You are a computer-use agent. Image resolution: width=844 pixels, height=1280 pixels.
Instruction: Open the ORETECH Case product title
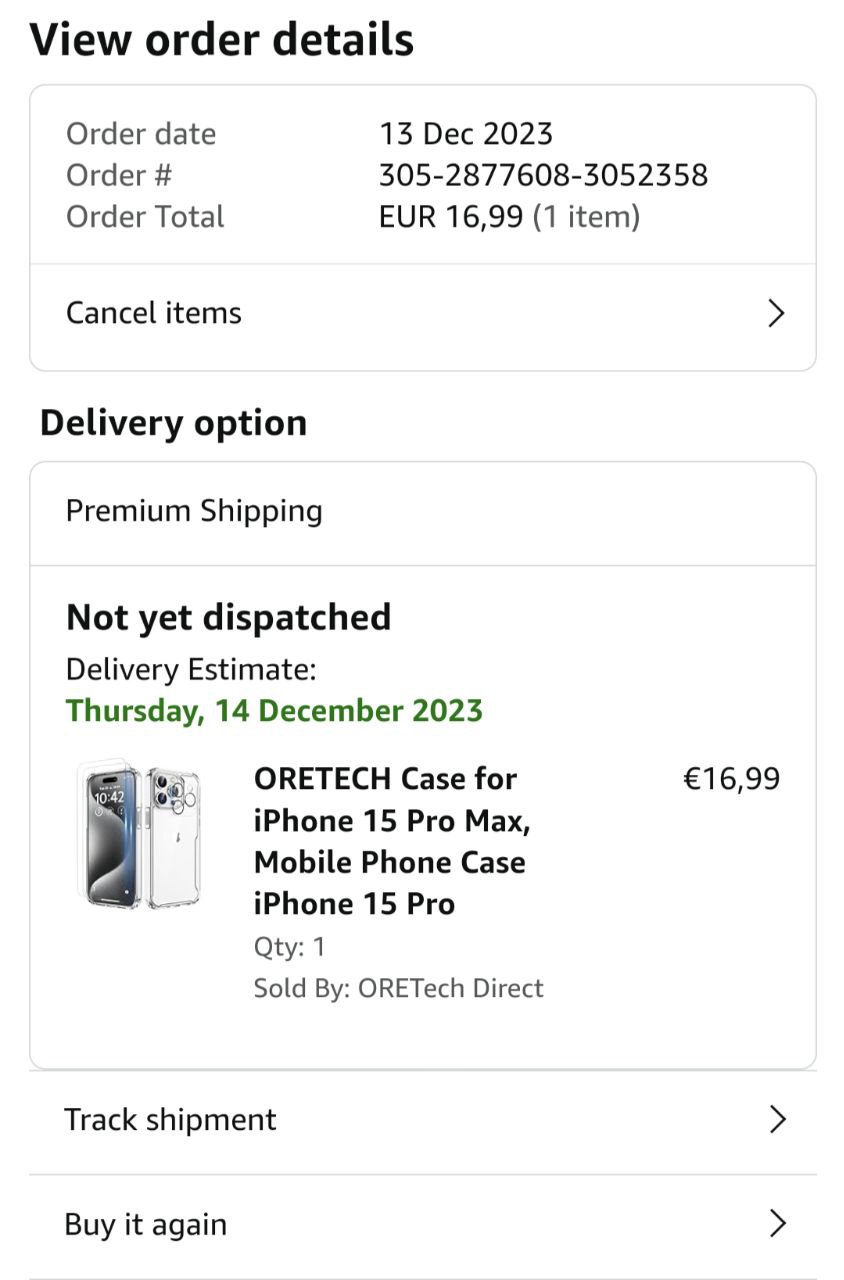point(392,841)
